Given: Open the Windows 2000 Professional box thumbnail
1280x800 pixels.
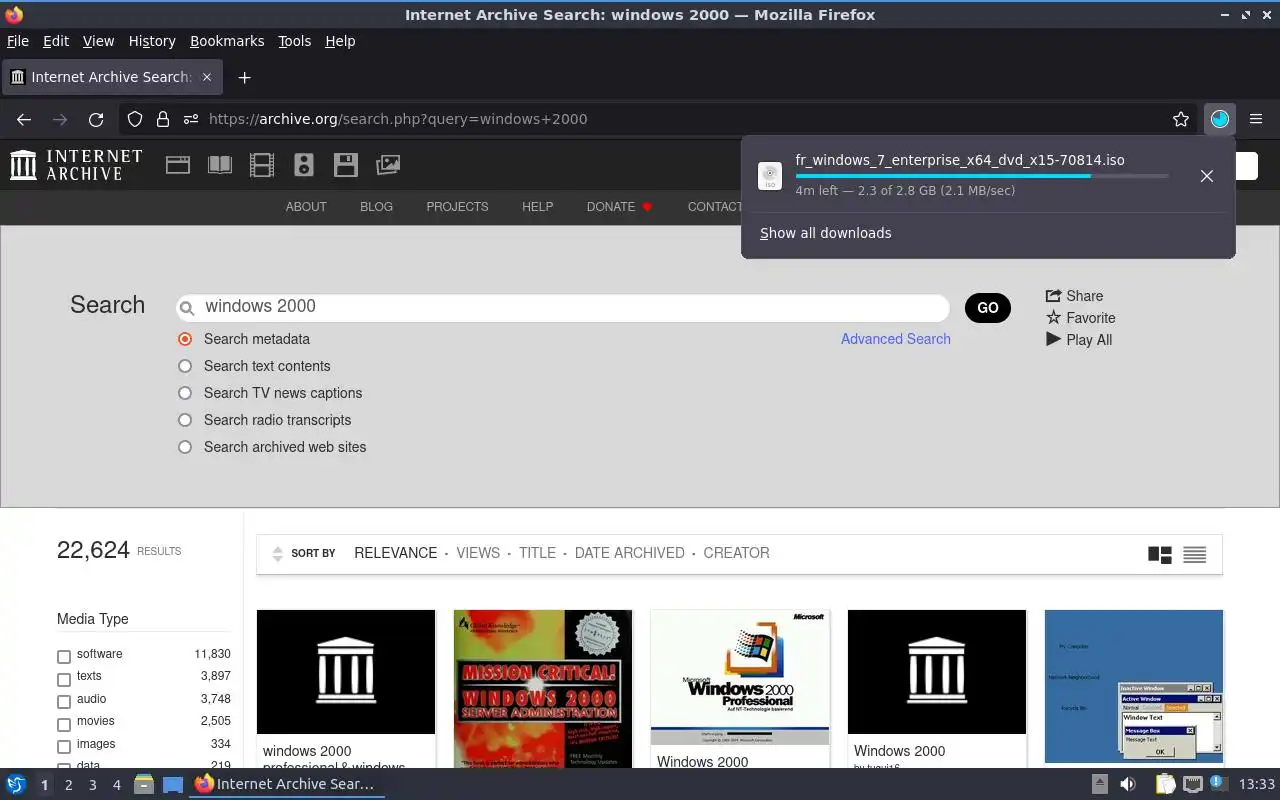Looking at the screenshot, I should click(740, 677).
